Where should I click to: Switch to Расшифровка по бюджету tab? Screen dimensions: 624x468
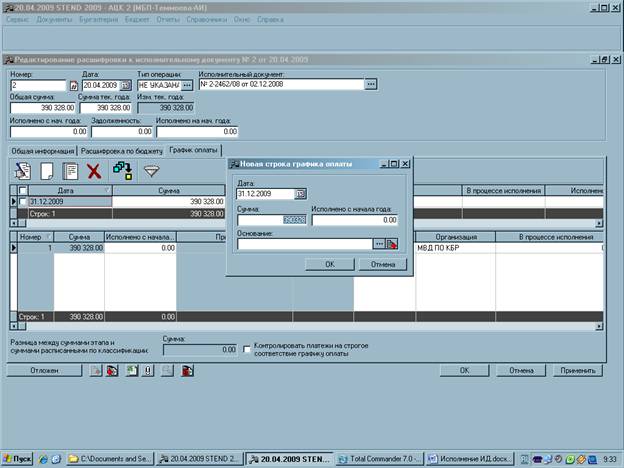click(122, 150)
